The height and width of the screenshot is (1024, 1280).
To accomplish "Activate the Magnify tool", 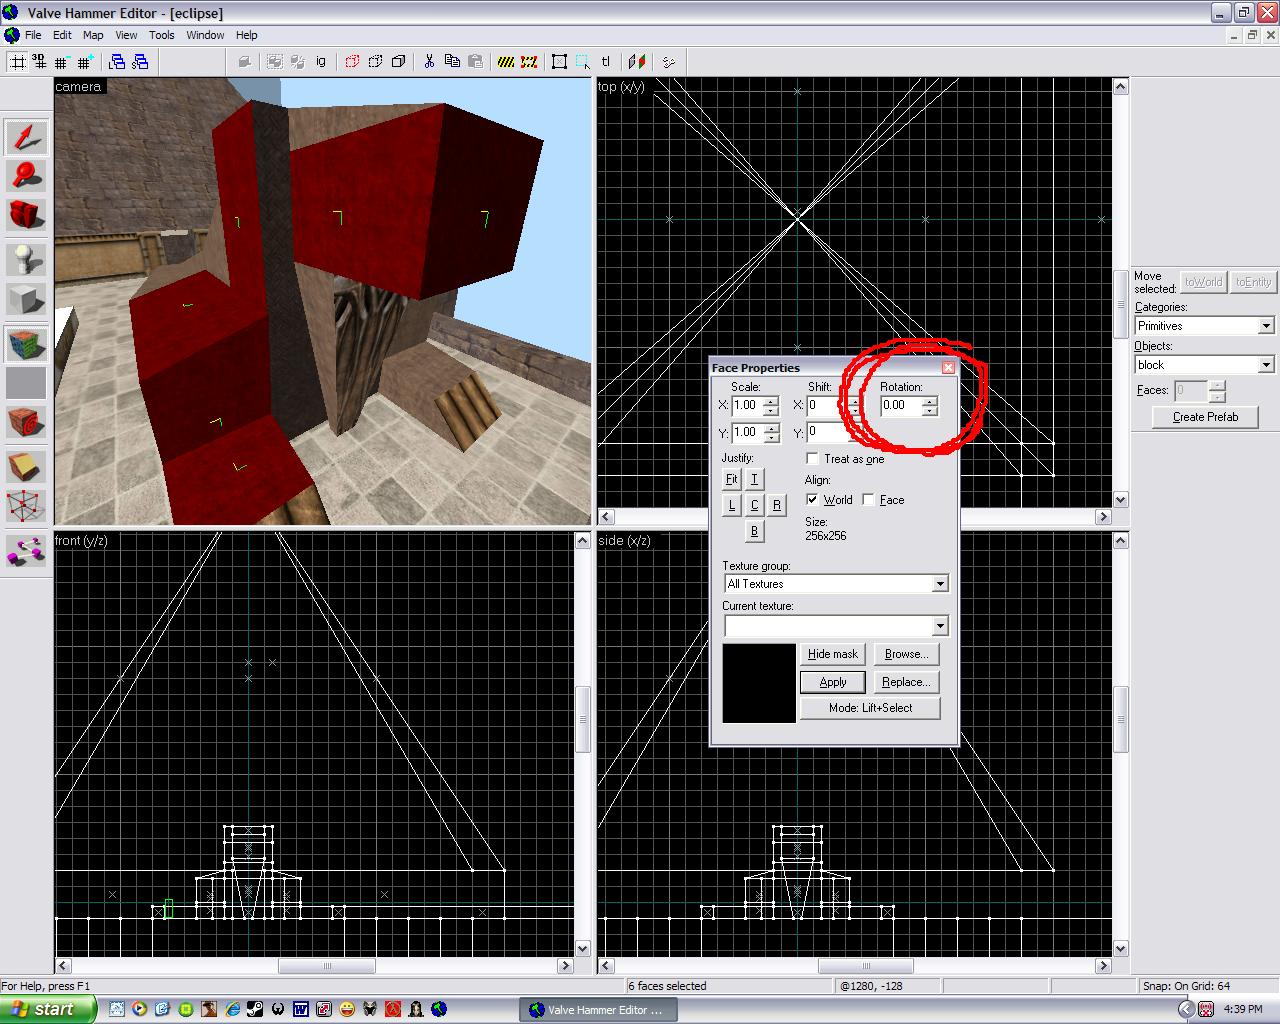I will coord(26,176).
